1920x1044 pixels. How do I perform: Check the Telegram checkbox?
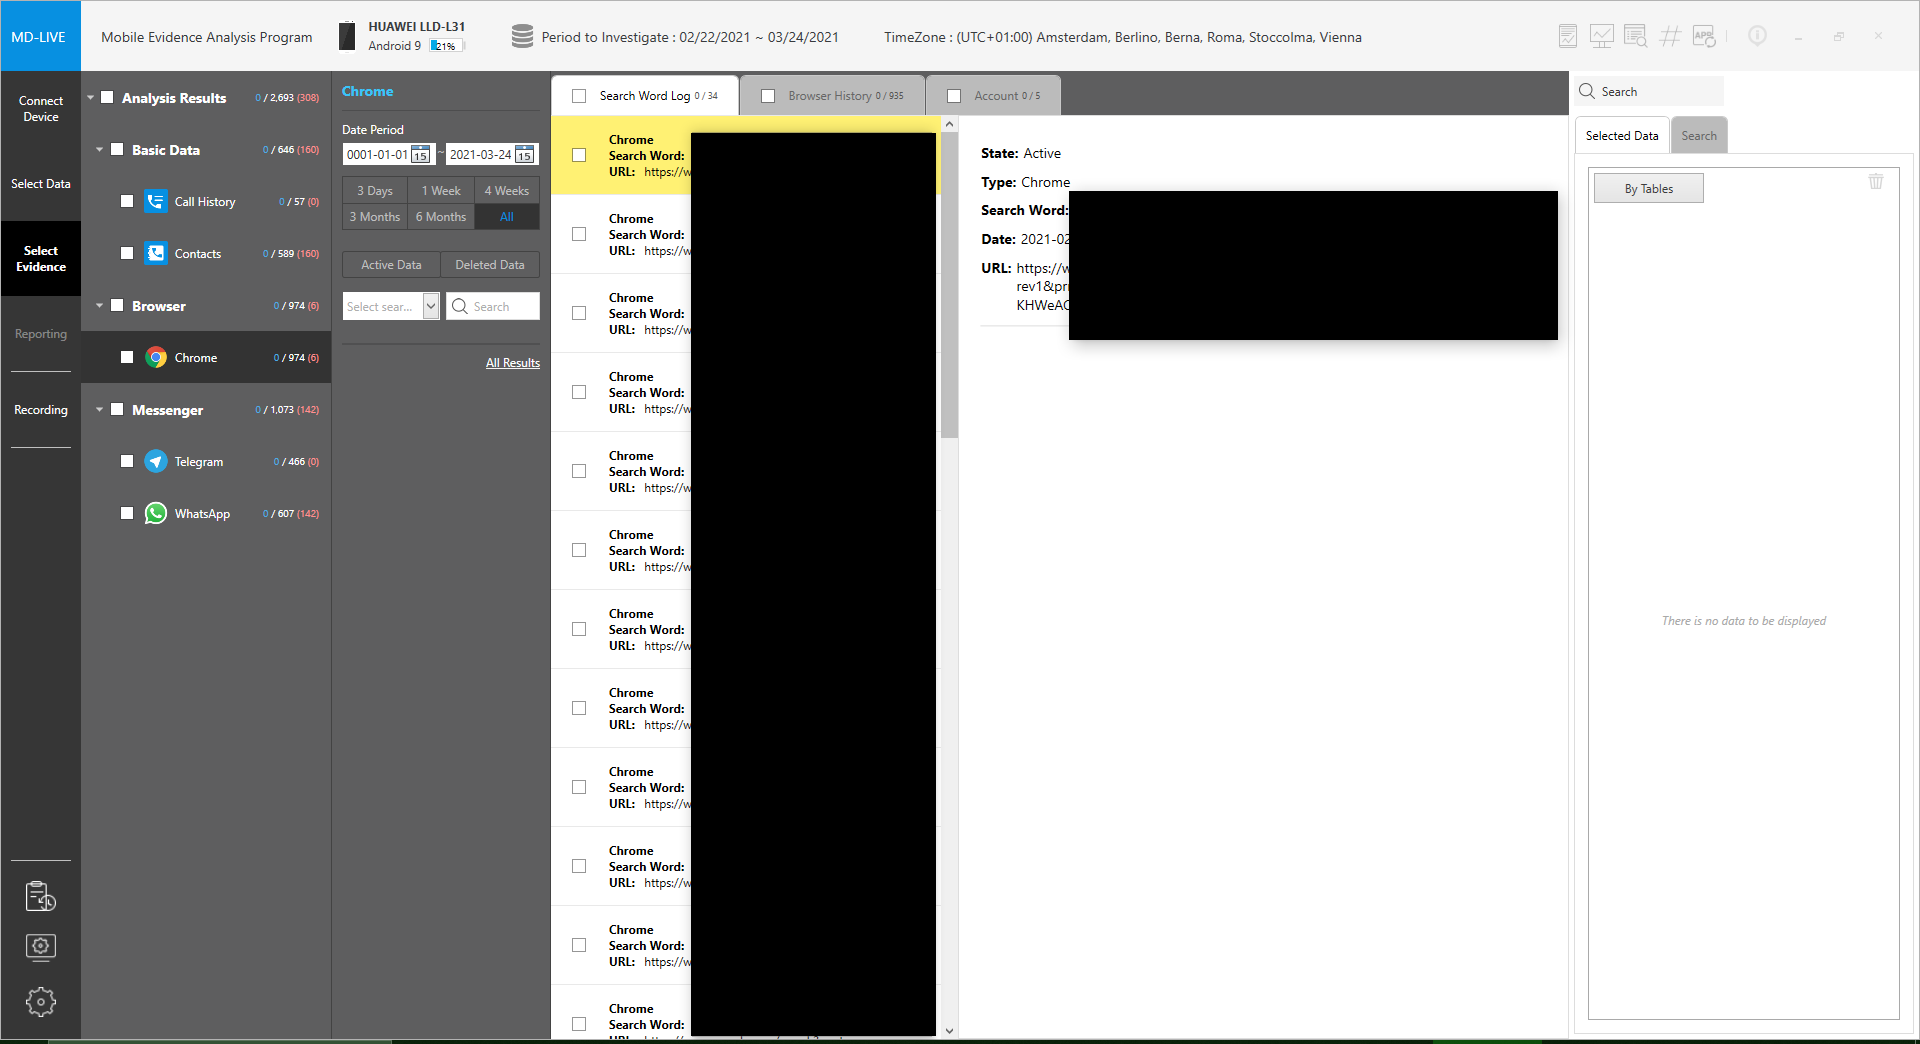coord(127,462)
